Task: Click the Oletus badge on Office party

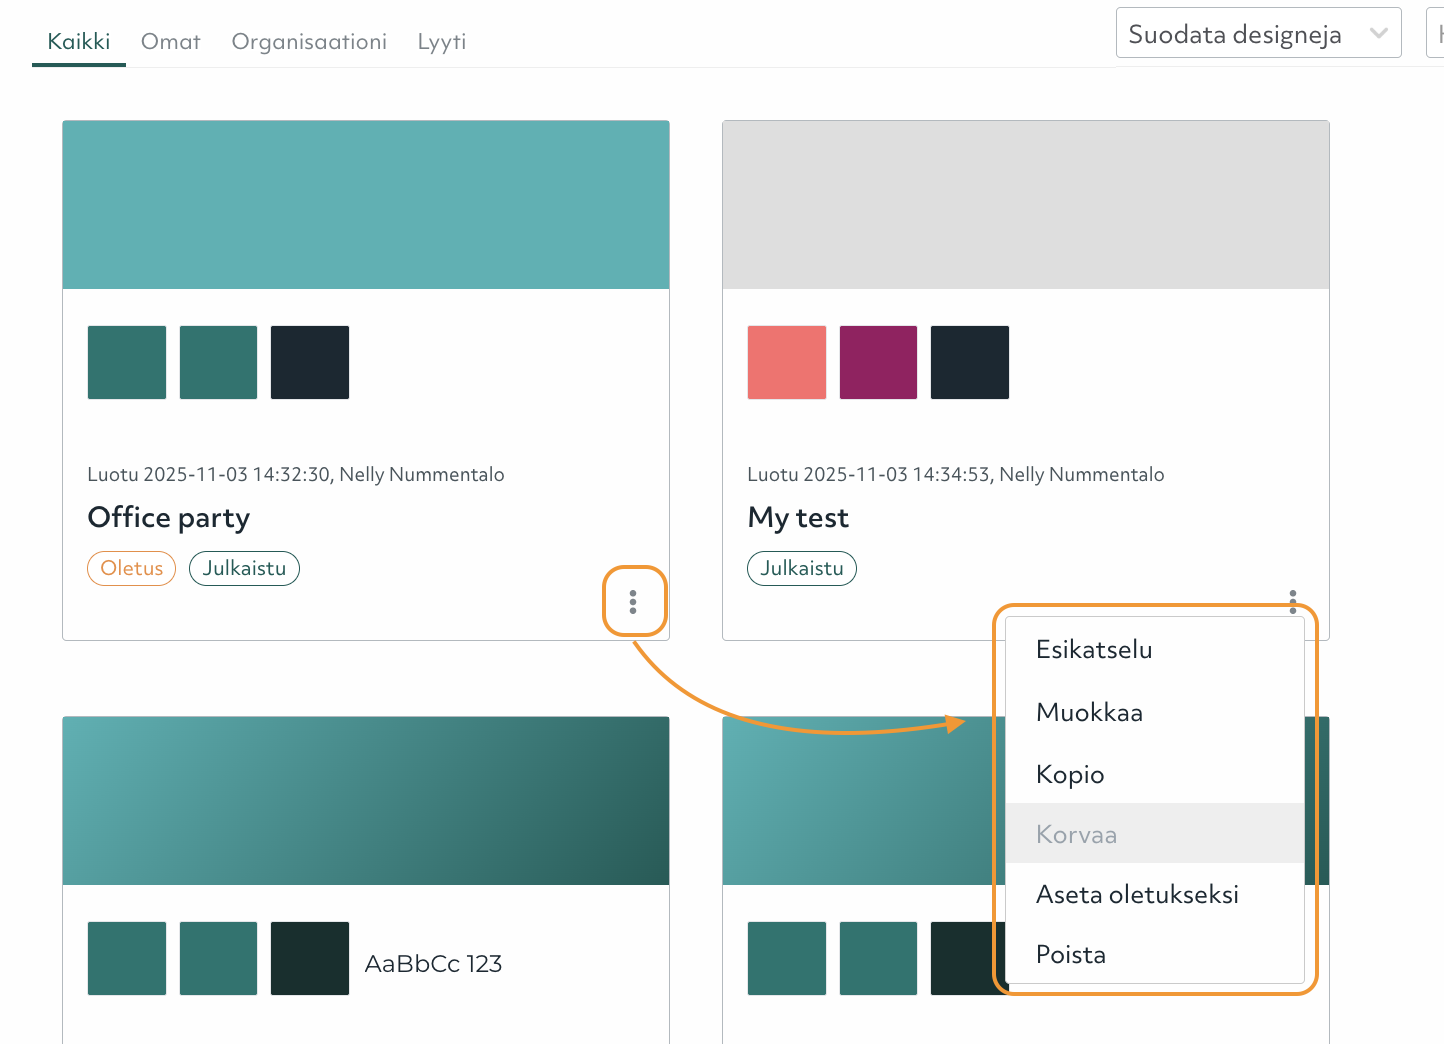Action: [131, 568]
